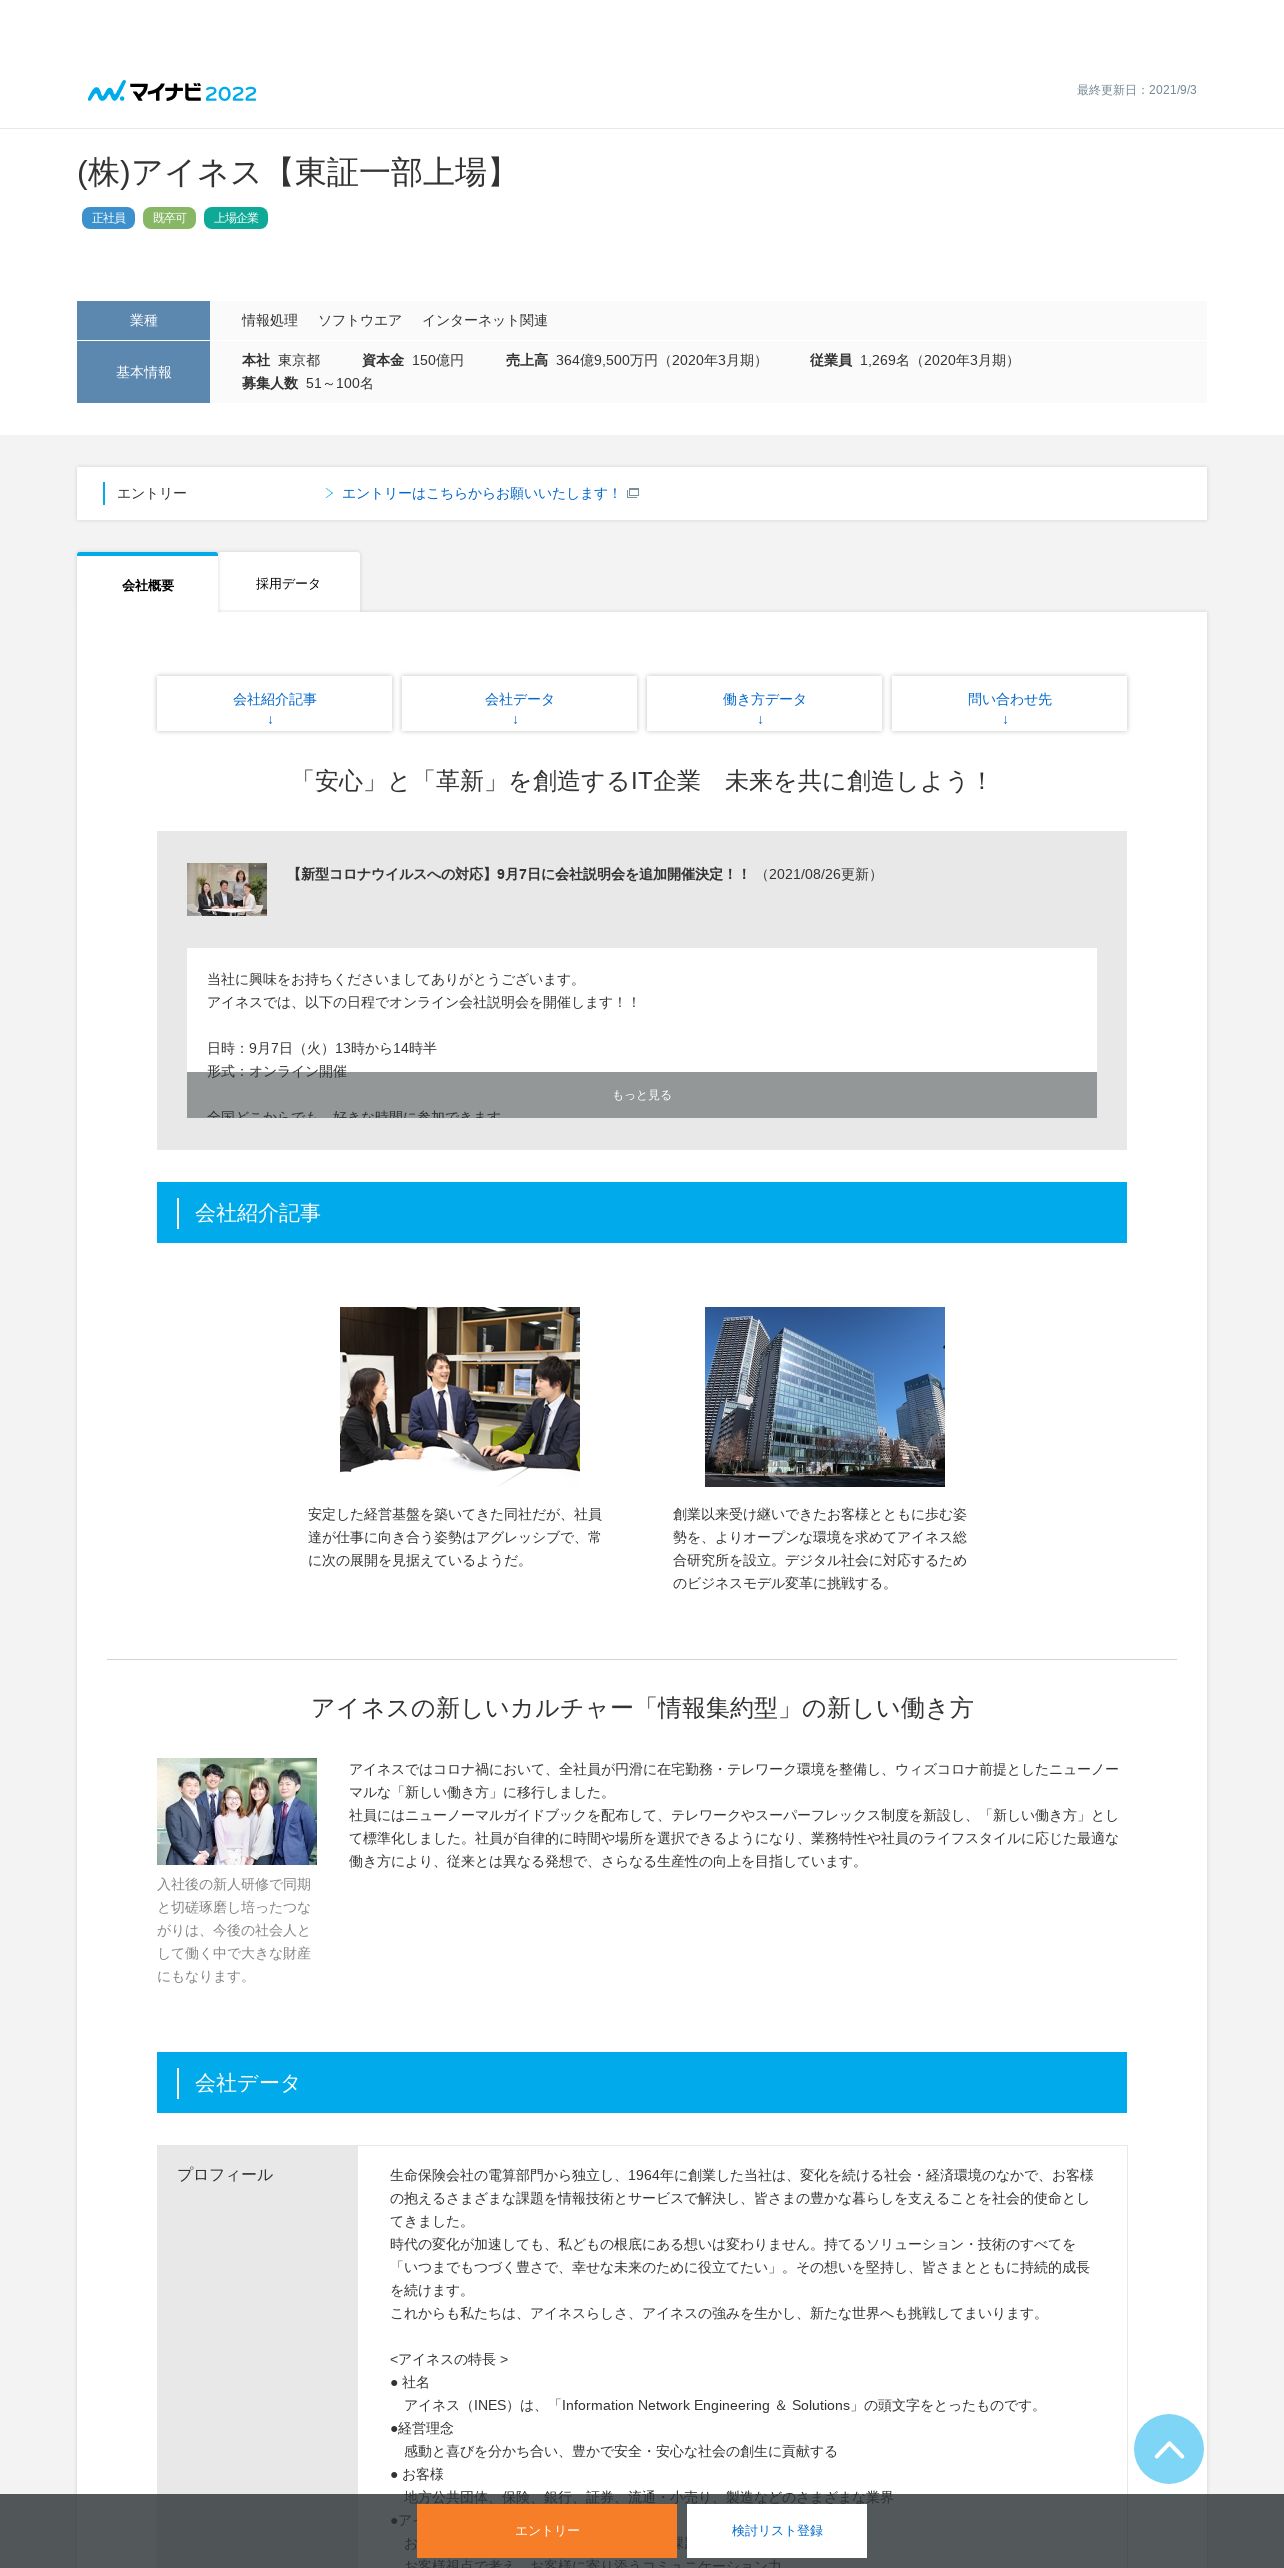Click the 最終更新日：2021/9/3 text
The width and height of the screenshot is (1284, 2568).
tap(1136, 90)
